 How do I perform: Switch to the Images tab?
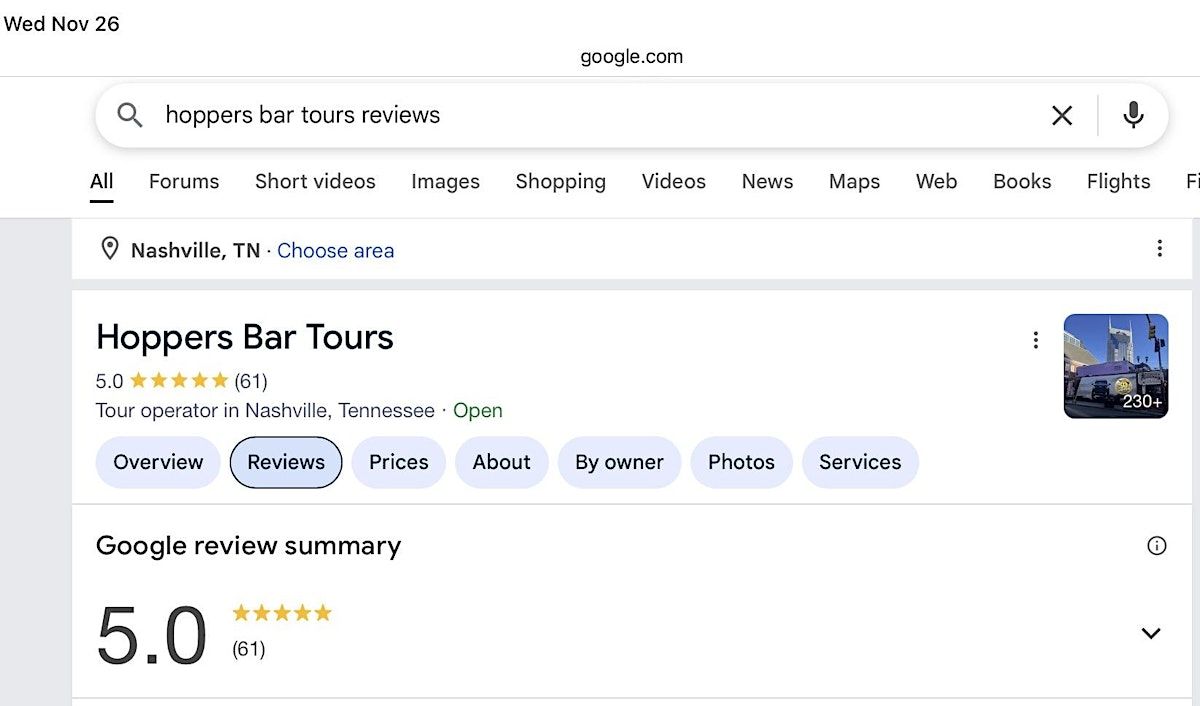(x=445, y=181)
